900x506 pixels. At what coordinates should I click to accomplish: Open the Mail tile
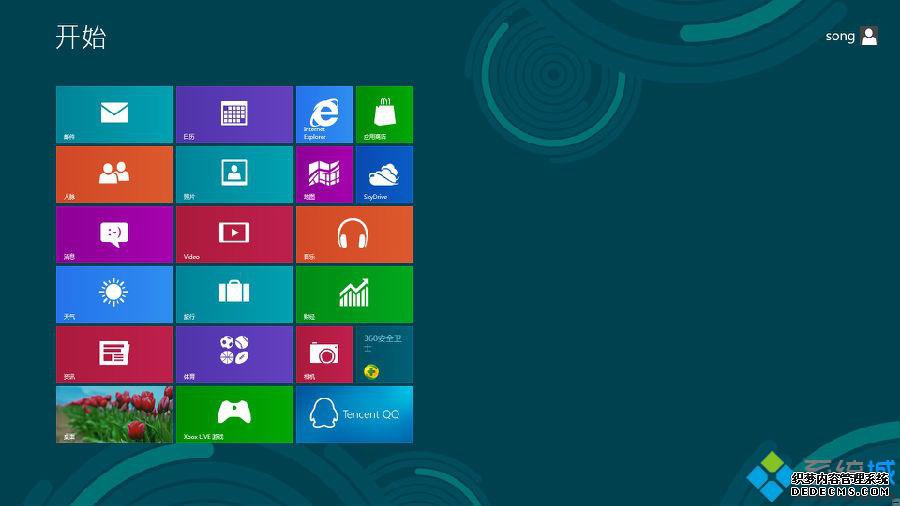[x=114, y=114]
